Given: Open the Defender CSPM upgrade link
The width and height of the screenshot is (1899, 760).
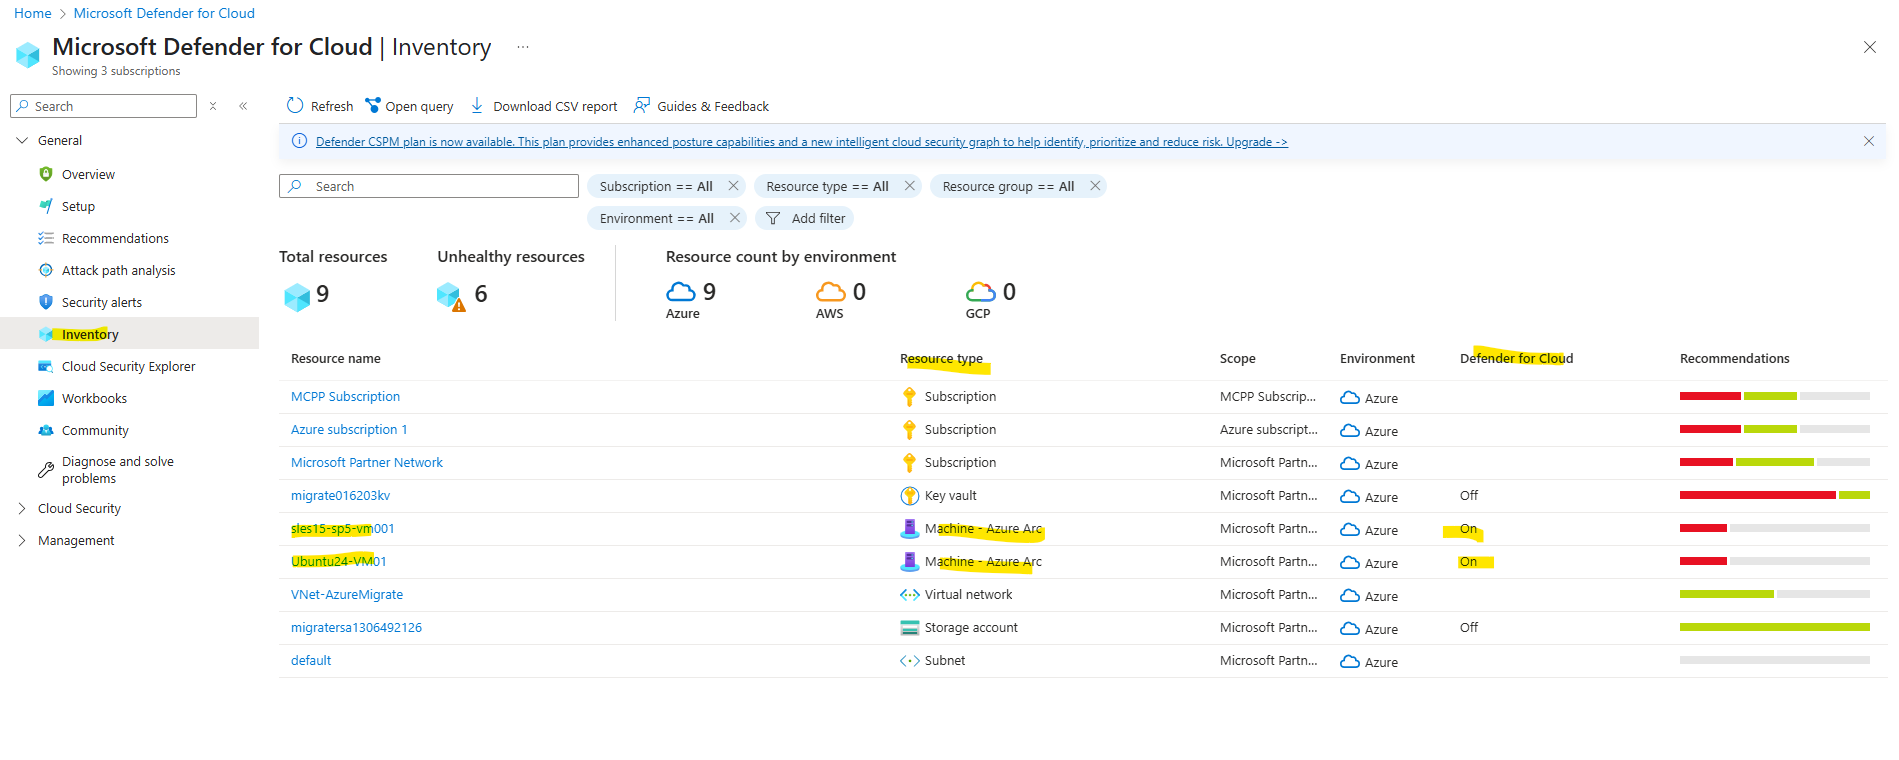Looking at the screenshot, I should [x=801, y=142].
